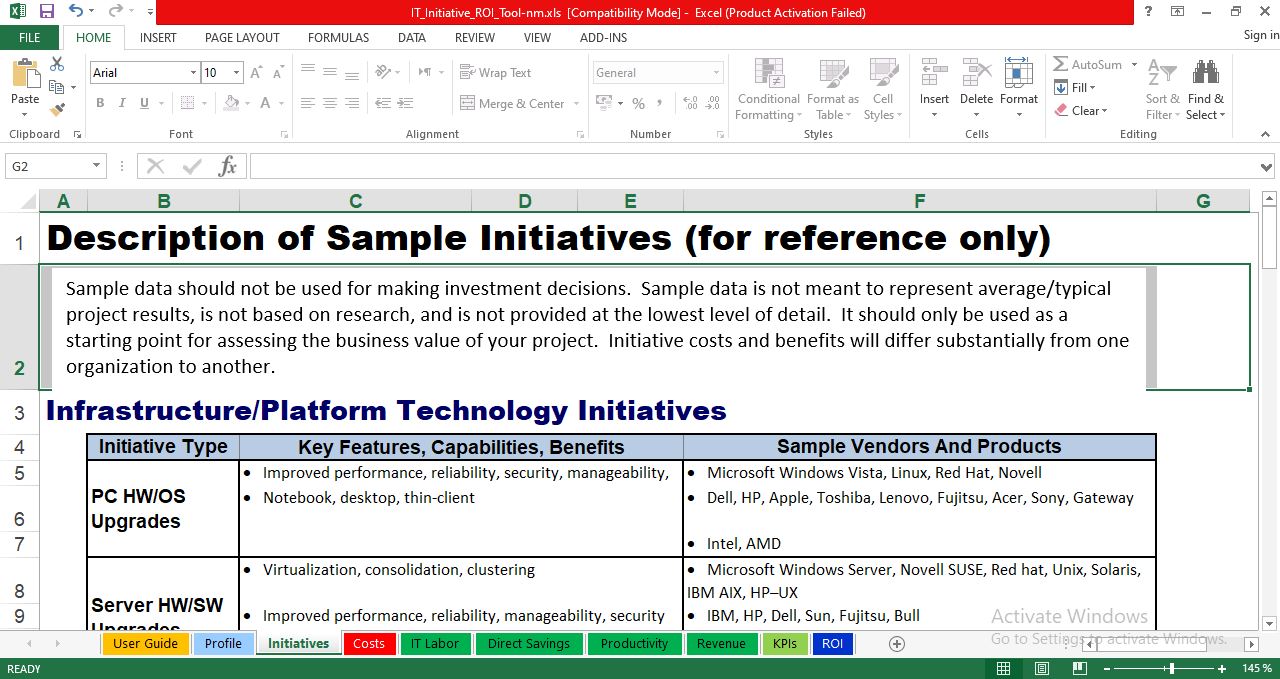Click the Top Align icon
1280x679 pixels.
pyautogui.click(x=308, y=72)
